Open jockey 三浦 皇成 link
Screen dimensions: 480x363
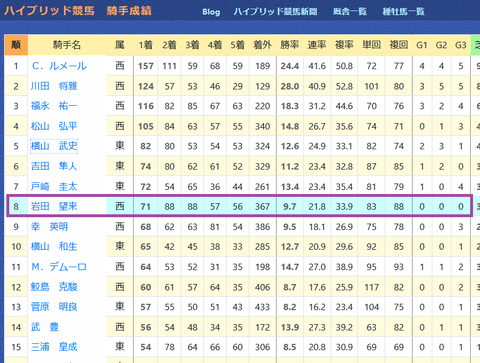(54, 347)
